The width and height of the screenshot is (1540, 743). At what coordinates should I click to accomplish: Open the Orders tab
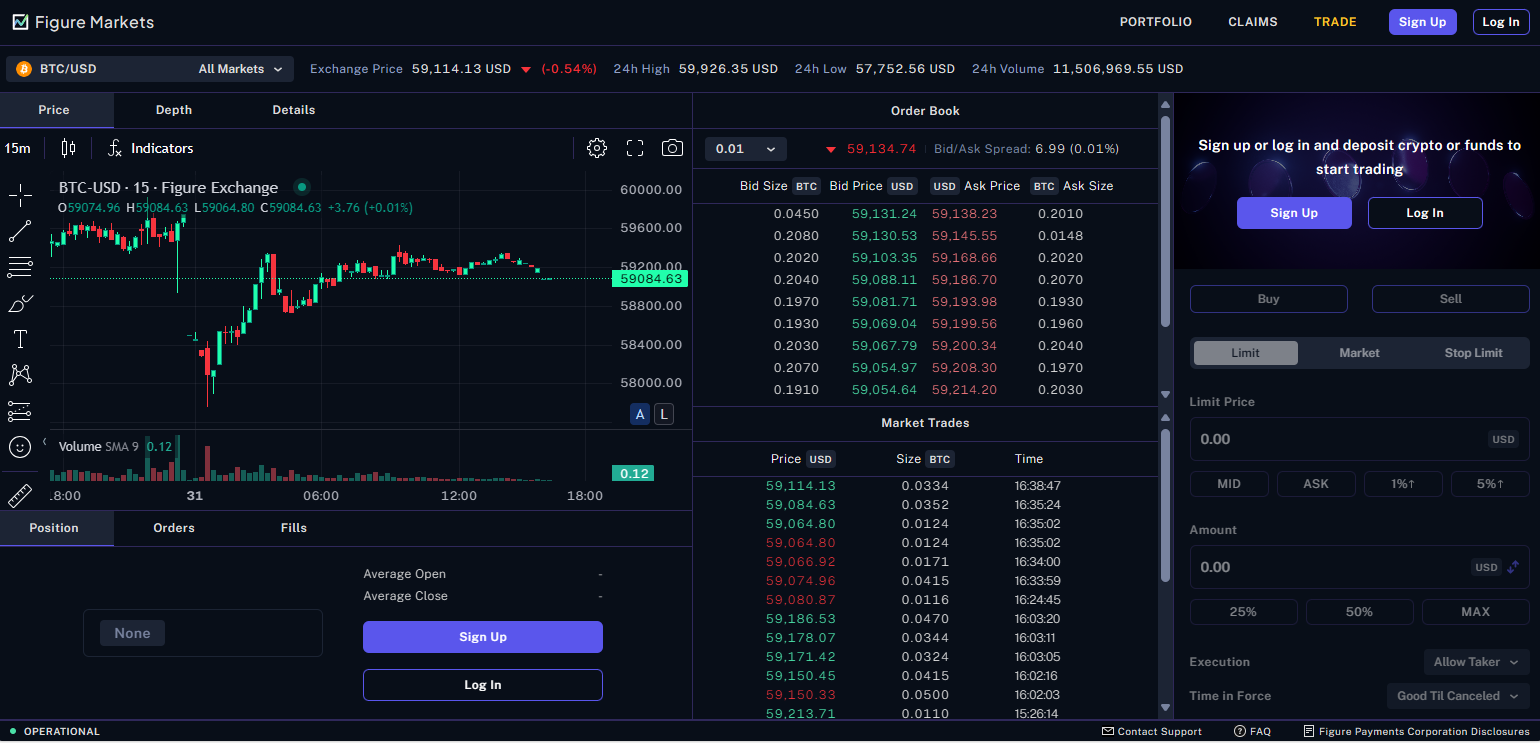coord(174,528)
